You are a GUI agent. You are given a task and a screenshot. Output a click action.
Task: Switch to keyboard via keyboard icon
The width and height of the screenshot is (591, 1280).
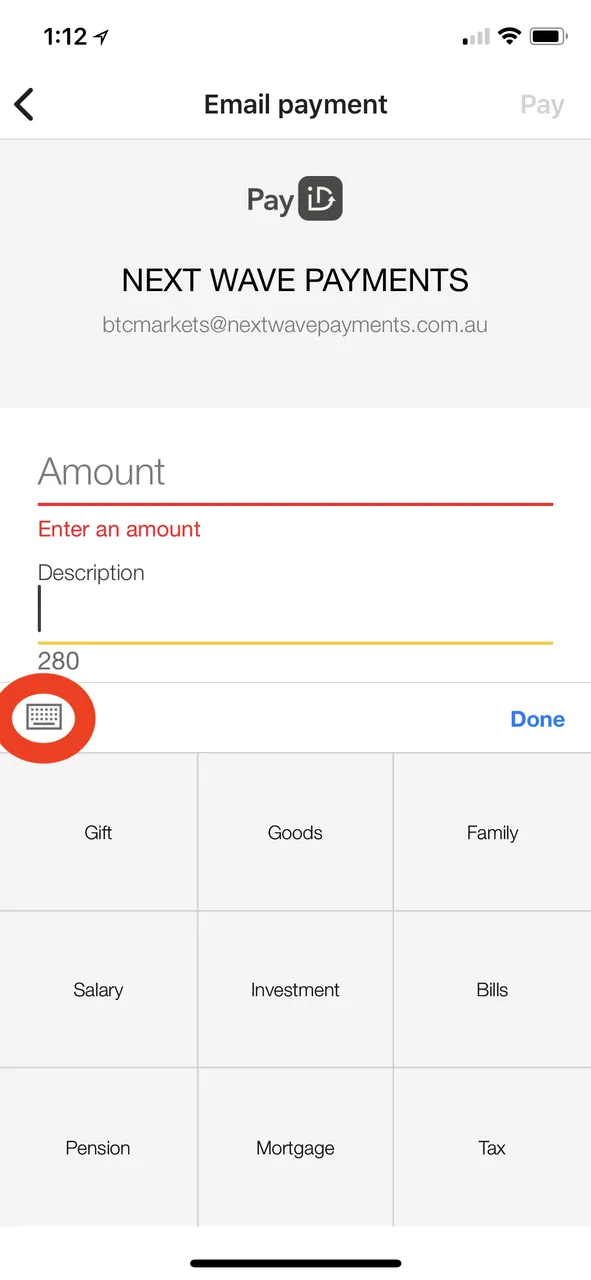(x=44, y=717)
